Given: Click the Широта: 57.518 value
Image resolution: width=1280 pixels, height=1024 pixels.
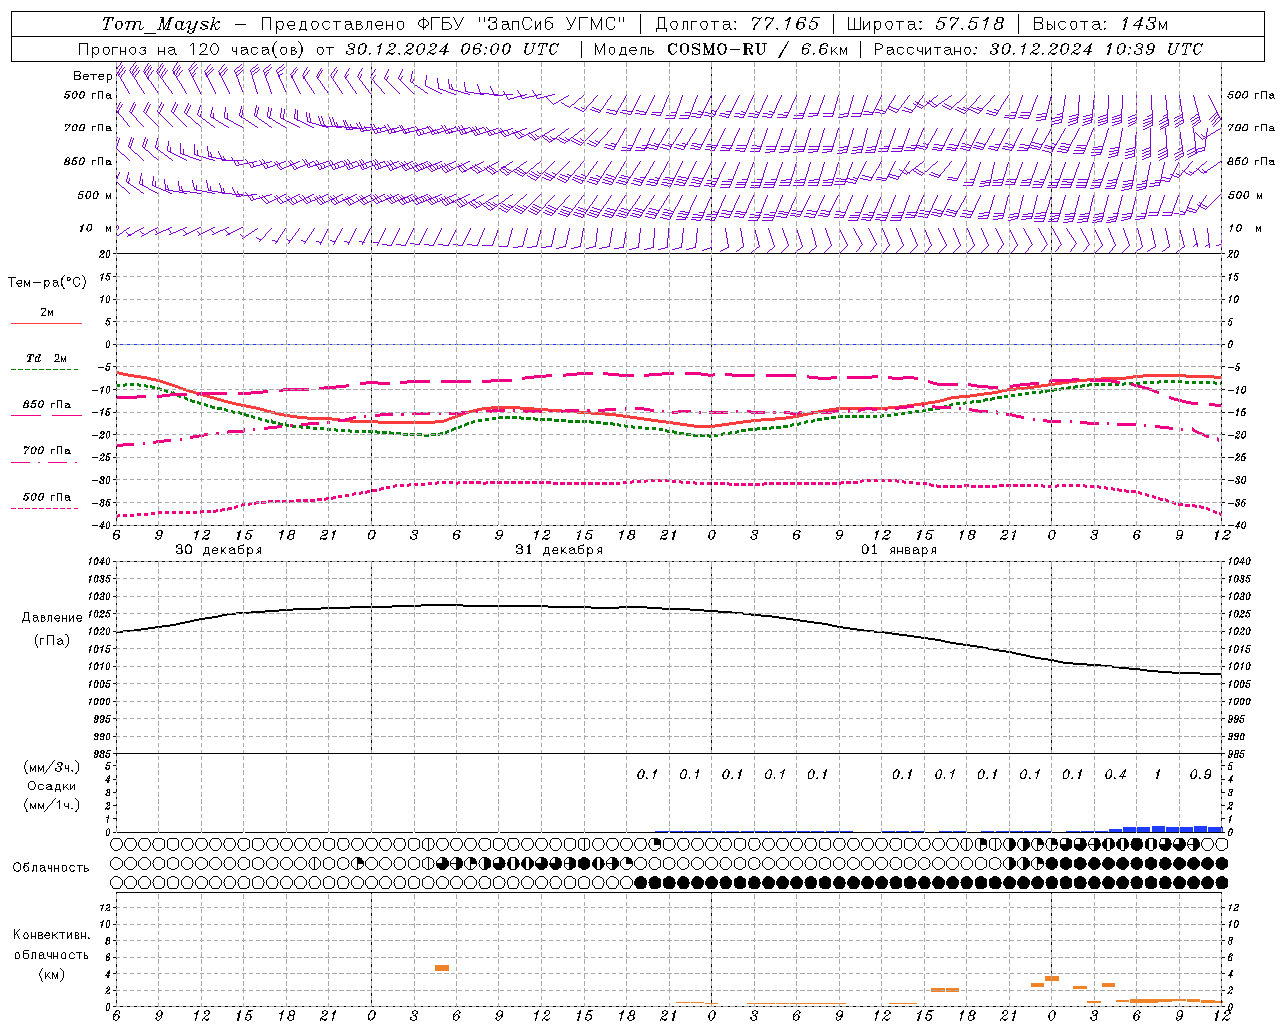Looking at the screenshot, I should coord(925,24).
